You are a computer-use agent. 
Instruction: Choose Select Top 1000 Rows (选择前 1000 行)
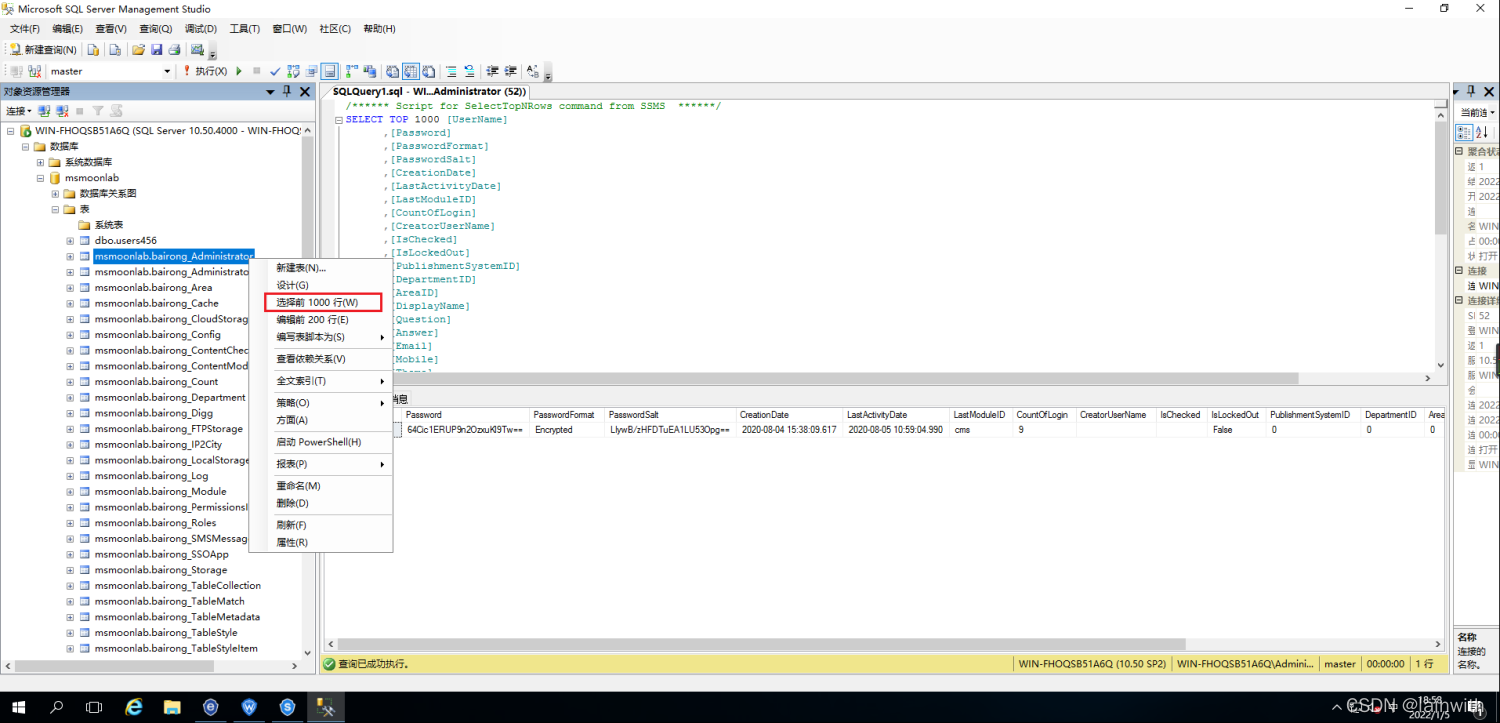[x=323, y=302]
